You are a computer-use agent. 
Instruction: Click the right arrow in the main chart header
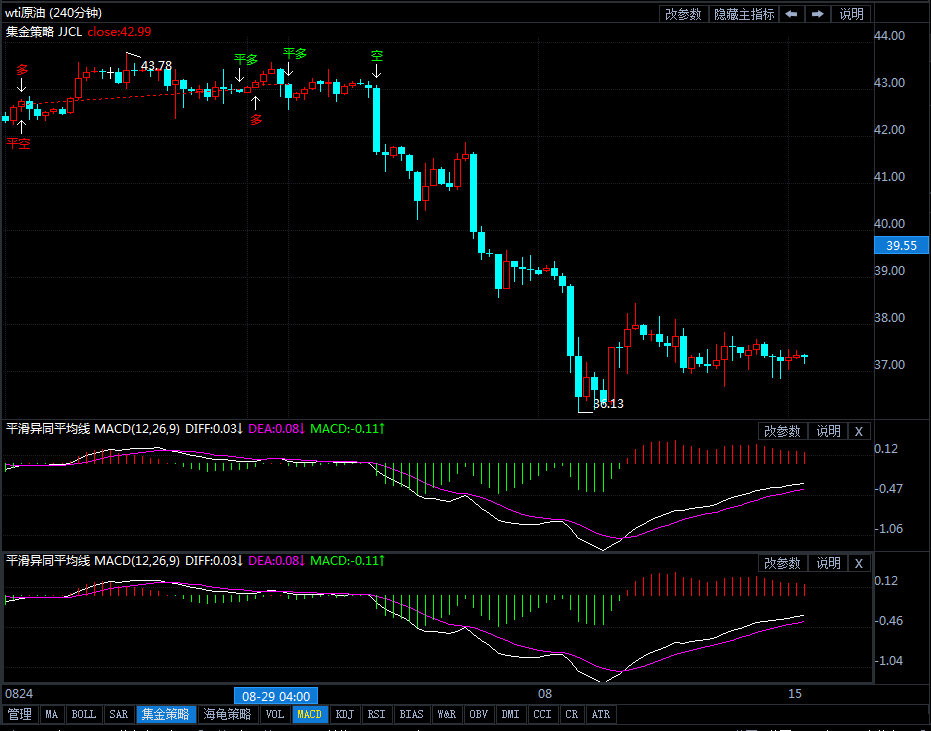[x=818, y=14]
